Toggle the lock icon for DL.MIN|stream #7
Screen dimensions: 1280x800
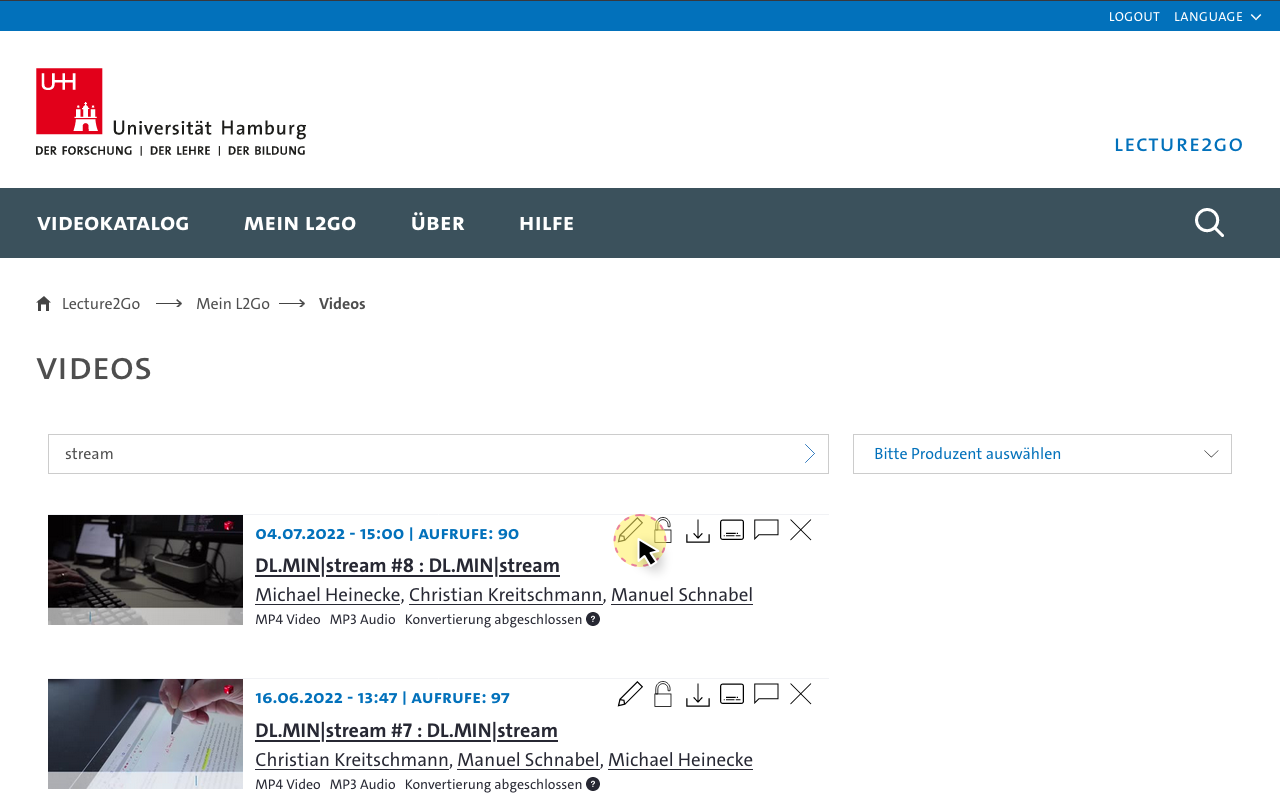click(x=663, y=694)
